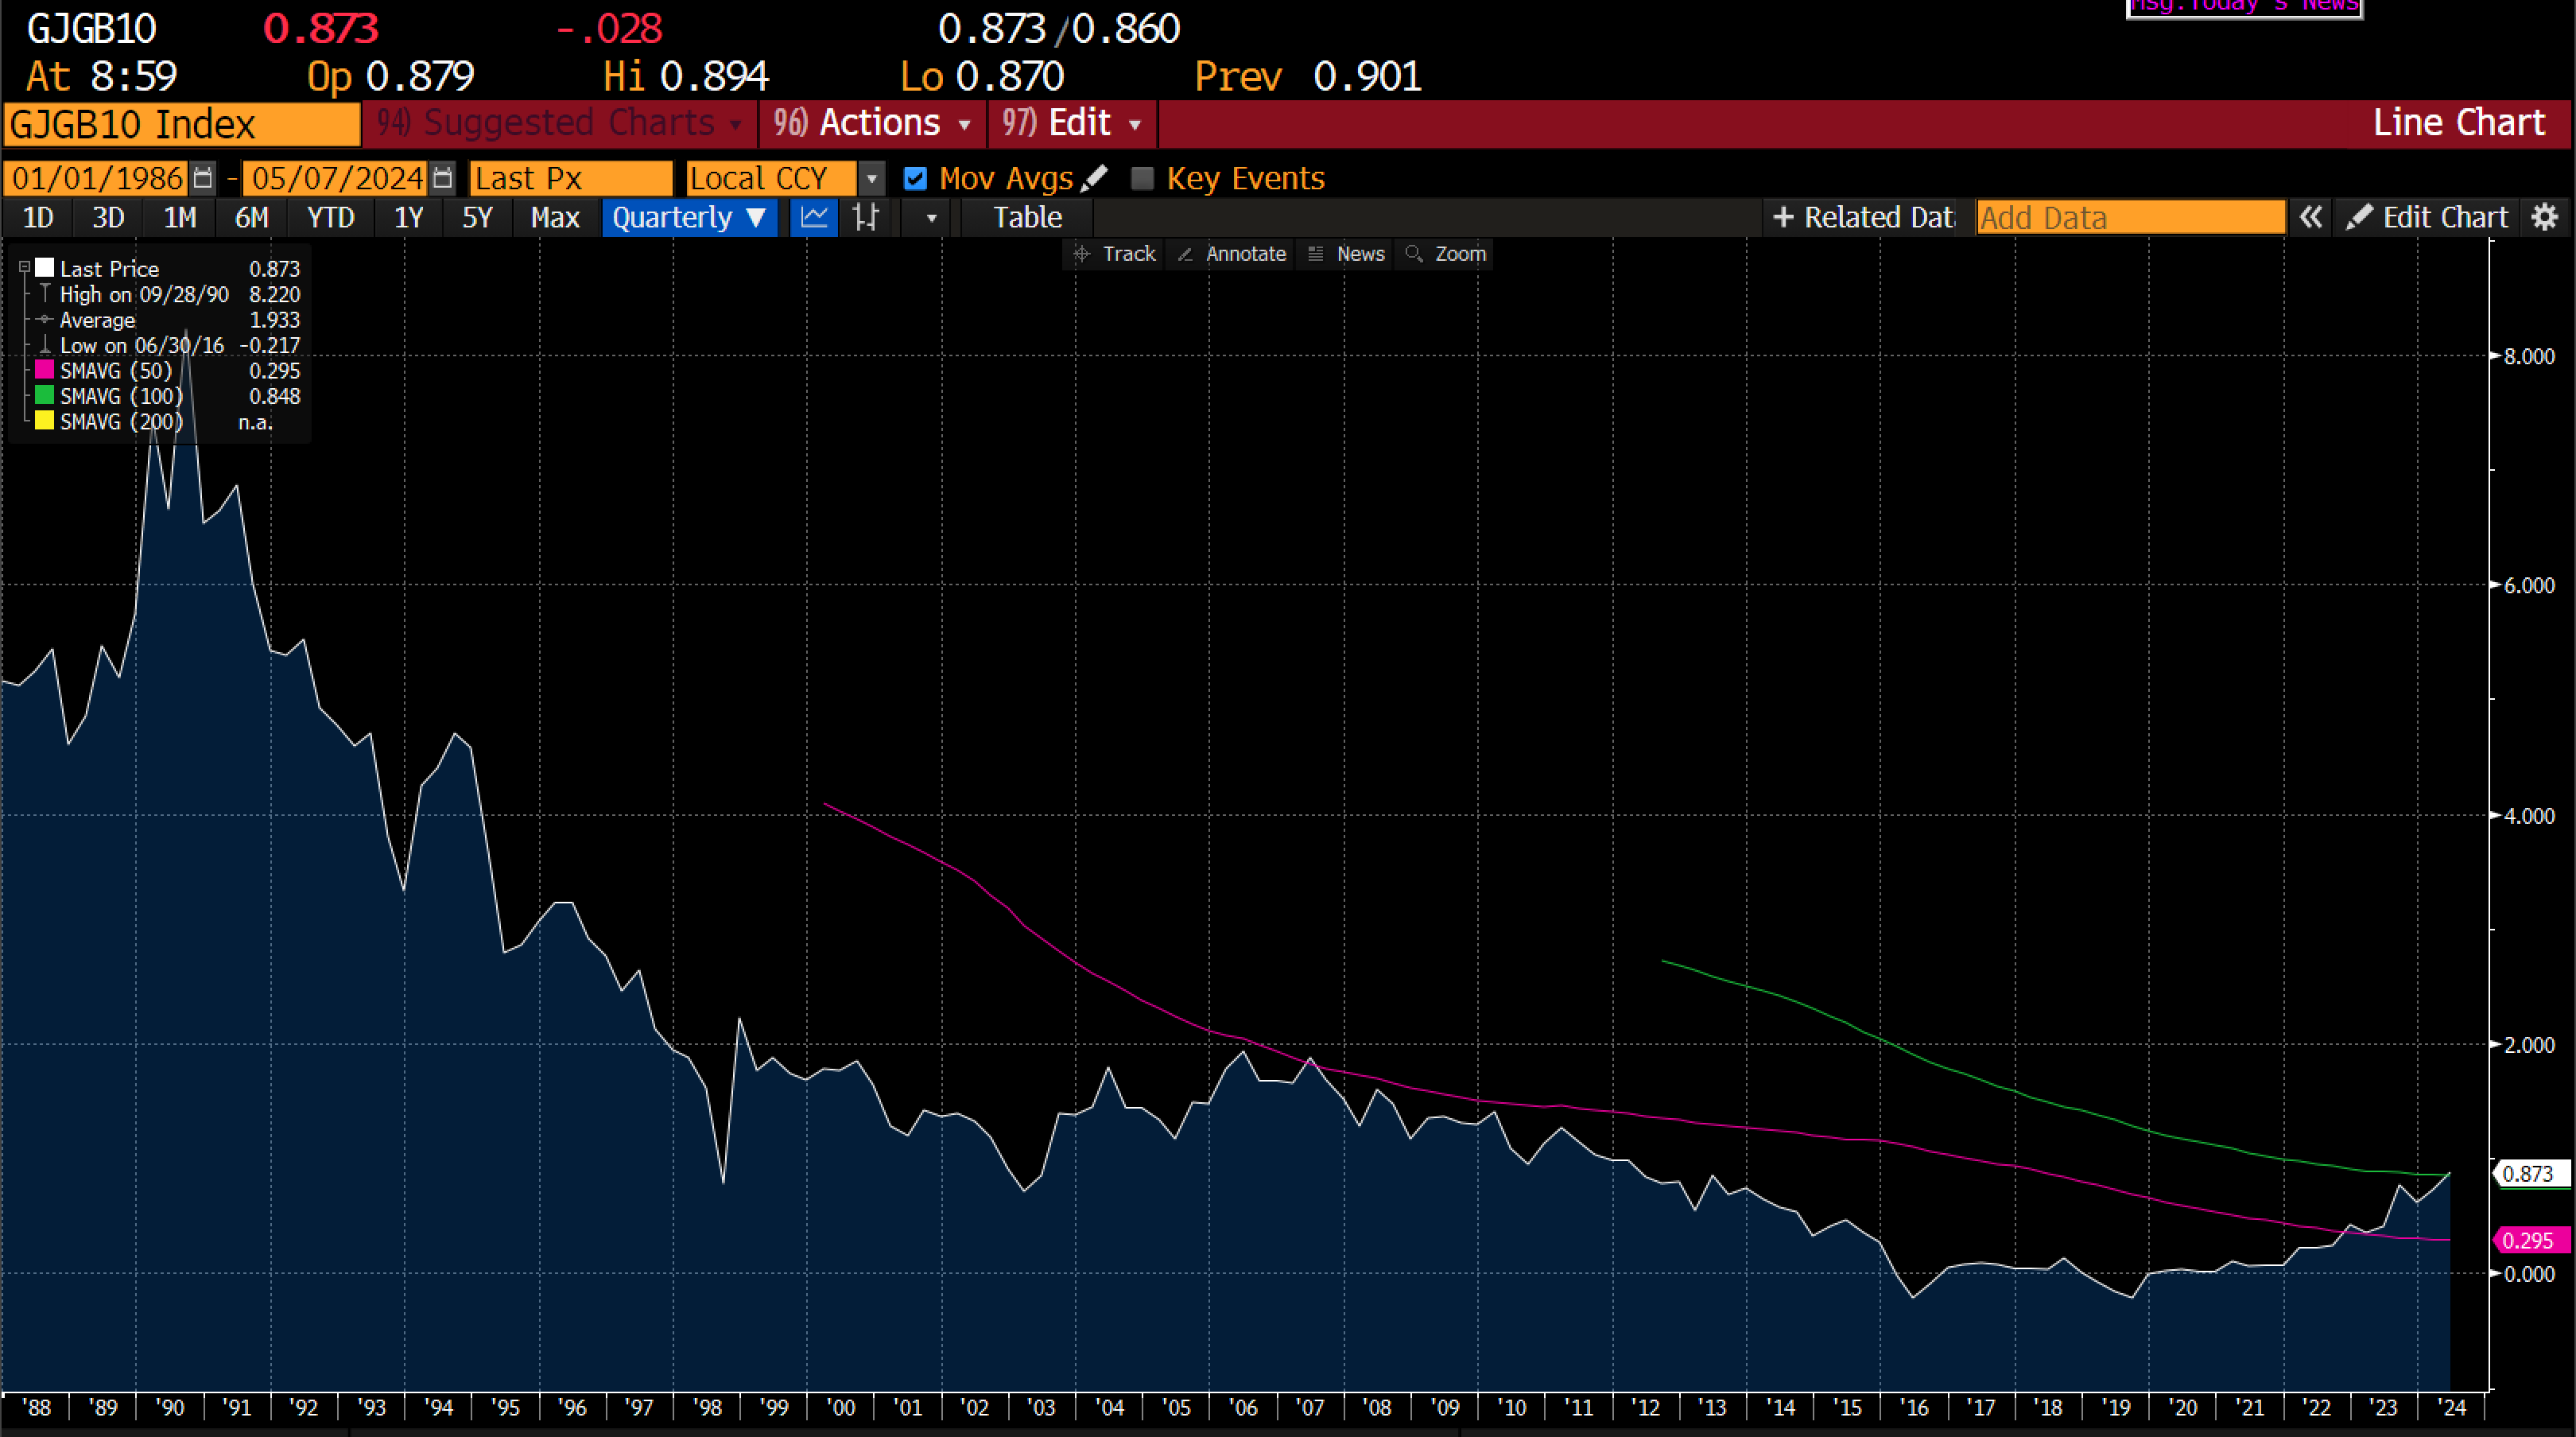The height and width of the screenshot is (1437, 2576).
Task: Enable the Key Events checkbox
Action: (1142, 179)
